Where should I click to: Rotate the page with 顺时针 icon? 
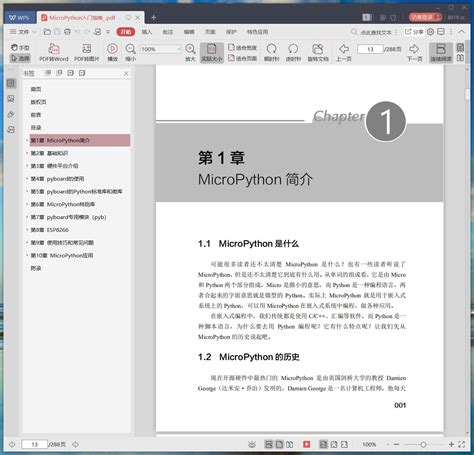(x=272, y=52)
